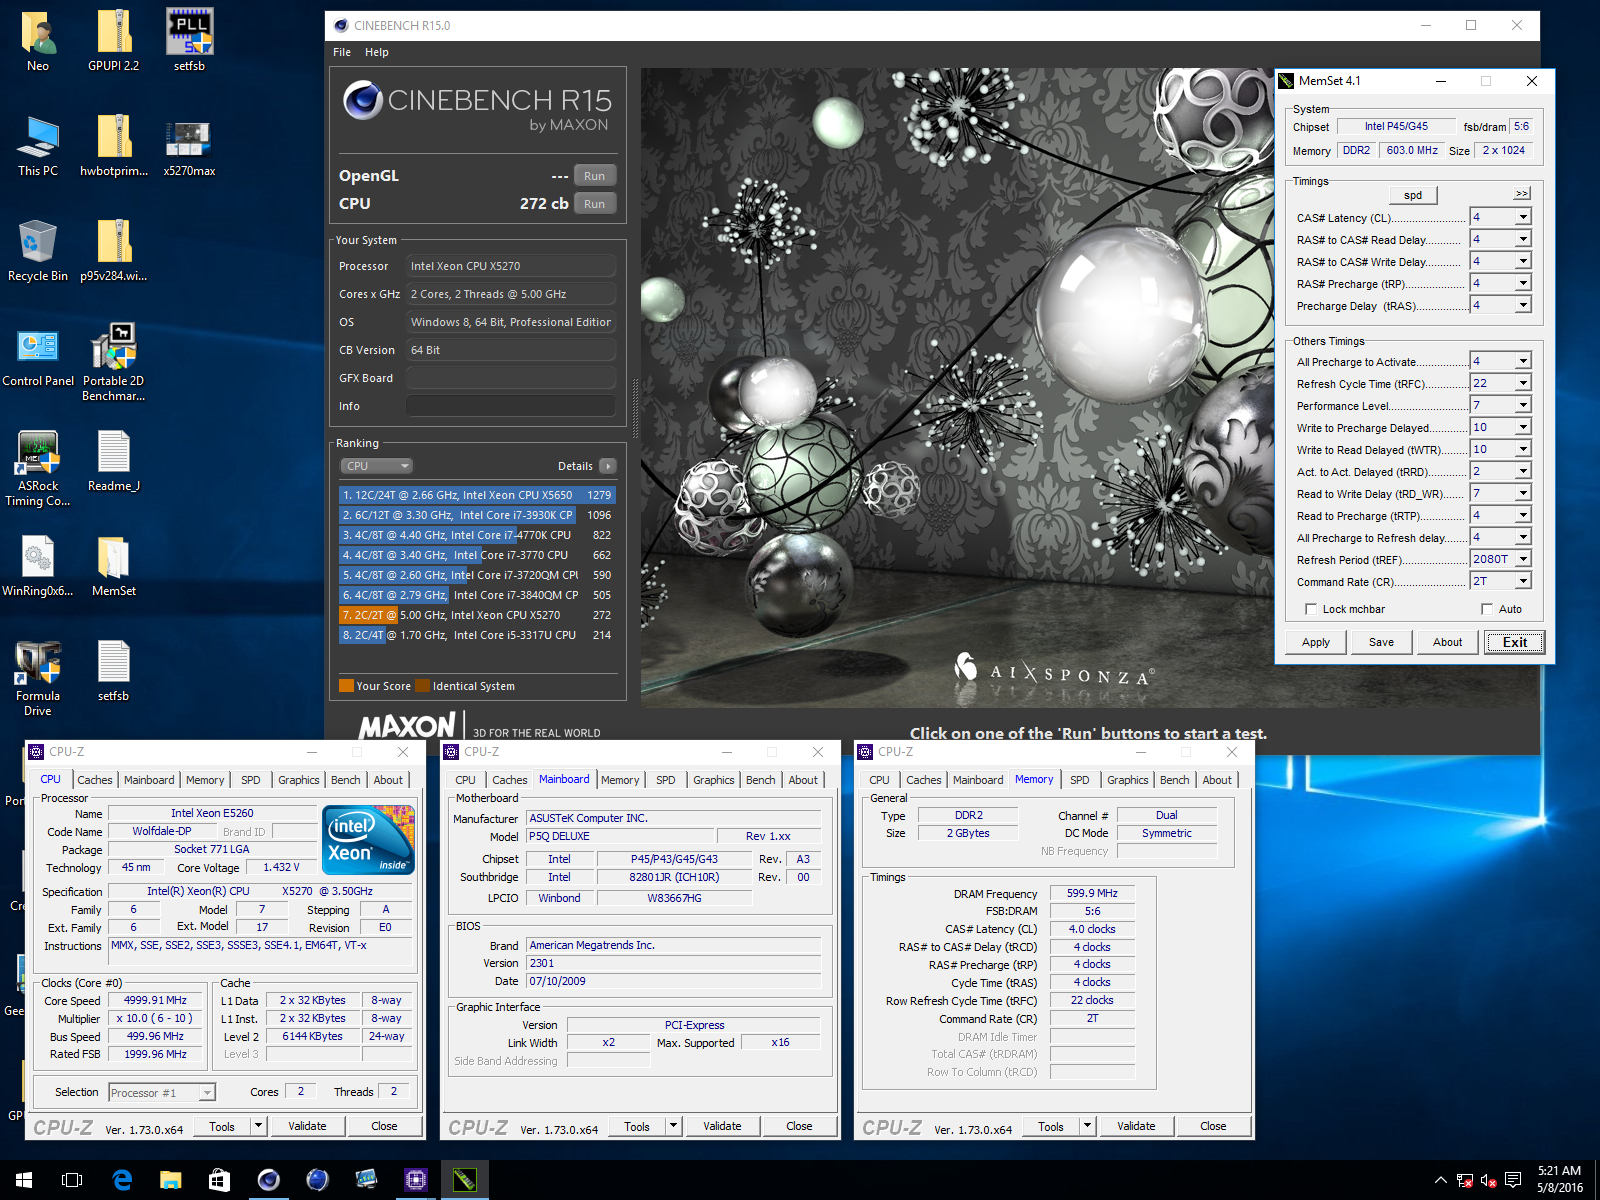Launch Portable 2D Benchmark icon
This screenshot has height=1200, width=1600.
point(114,362)
